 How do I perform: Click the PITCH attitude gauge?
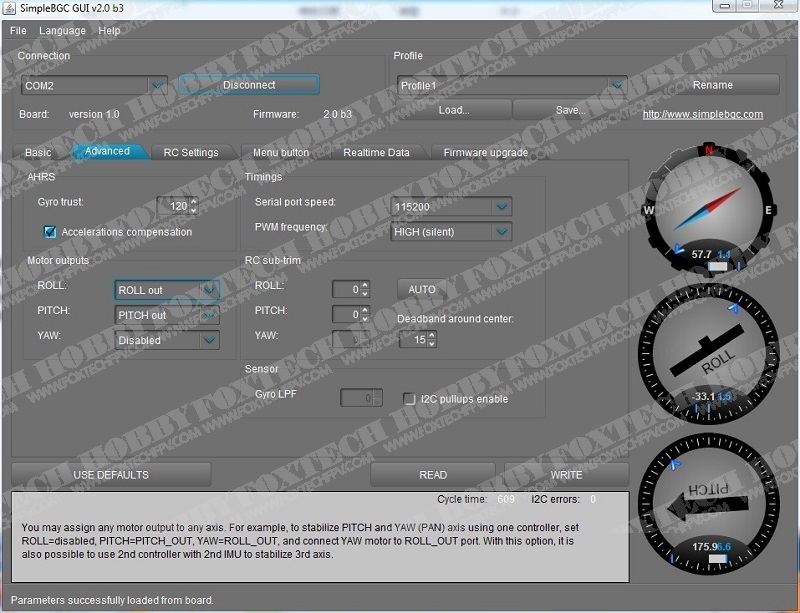pyautogui.click(x=709, y=504)
